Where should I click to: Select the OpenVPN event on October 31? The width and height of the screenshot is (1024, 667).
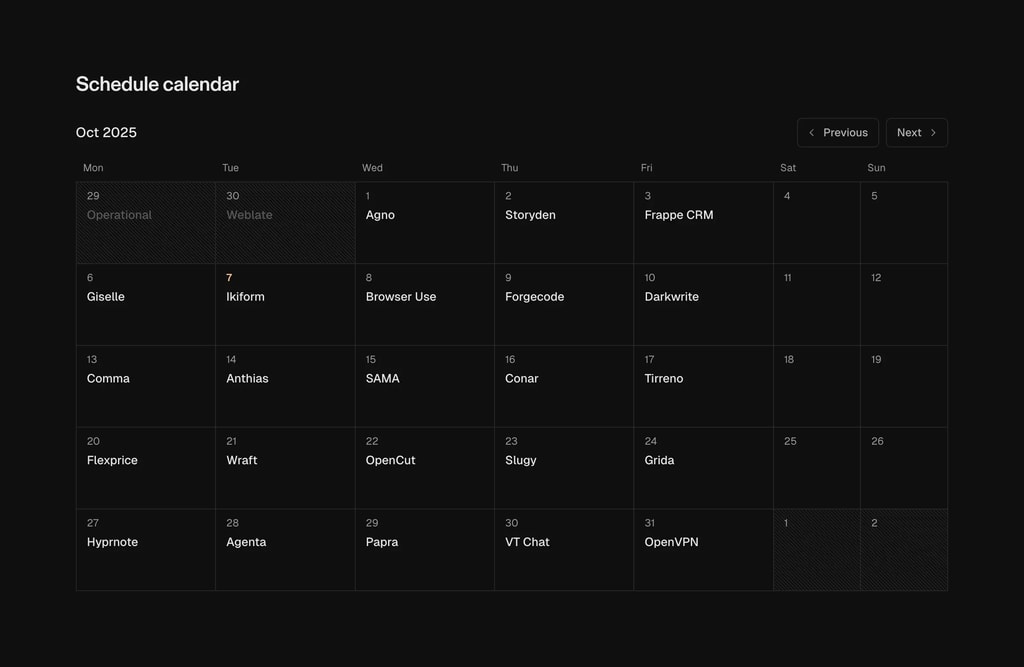tap(671, 541)
